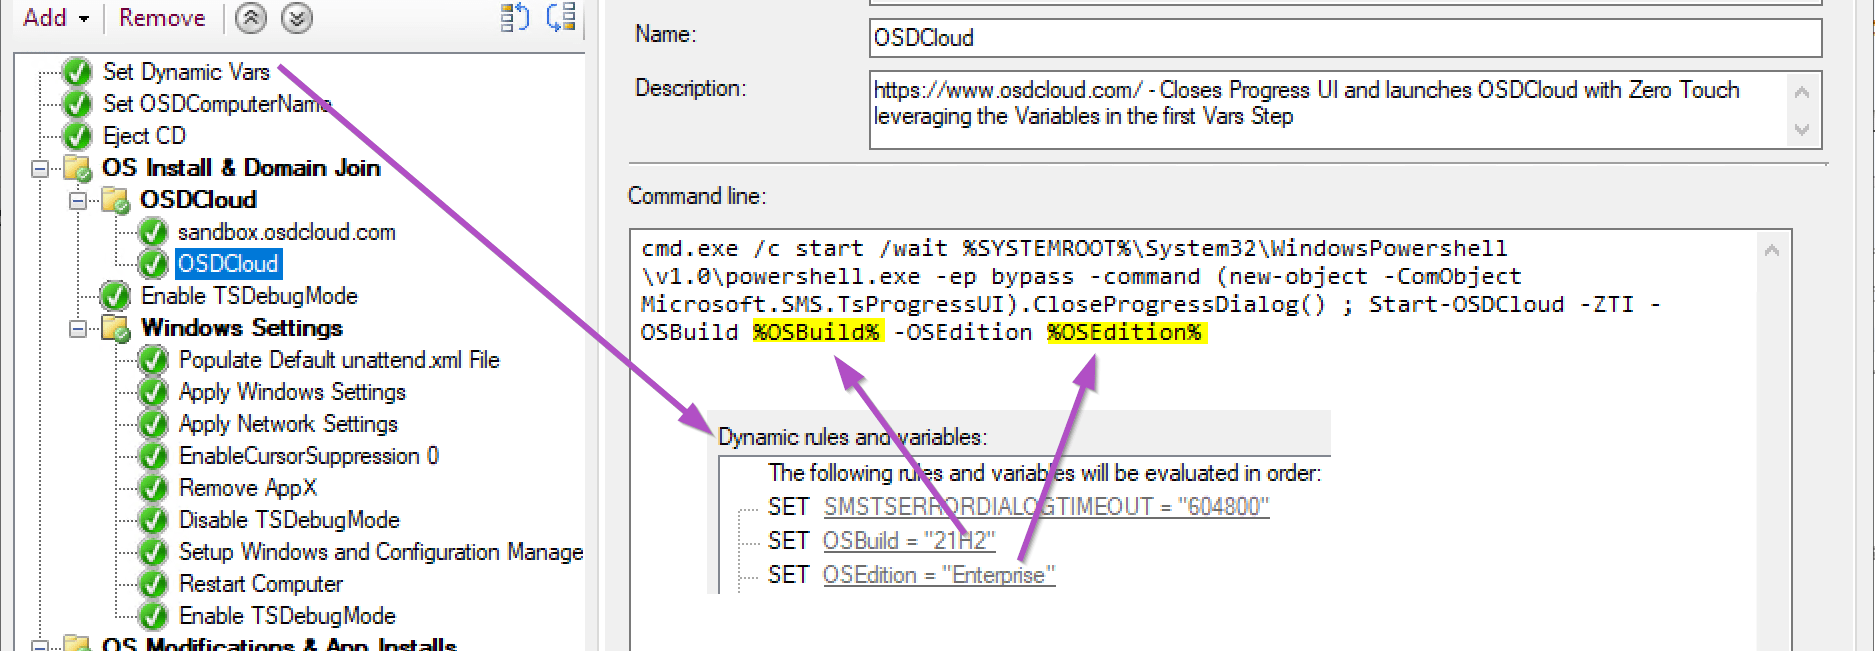Select the Set Dynamic Vars step
The height and width of the screenshot is (651, 1875).
(x=186, y=72)
